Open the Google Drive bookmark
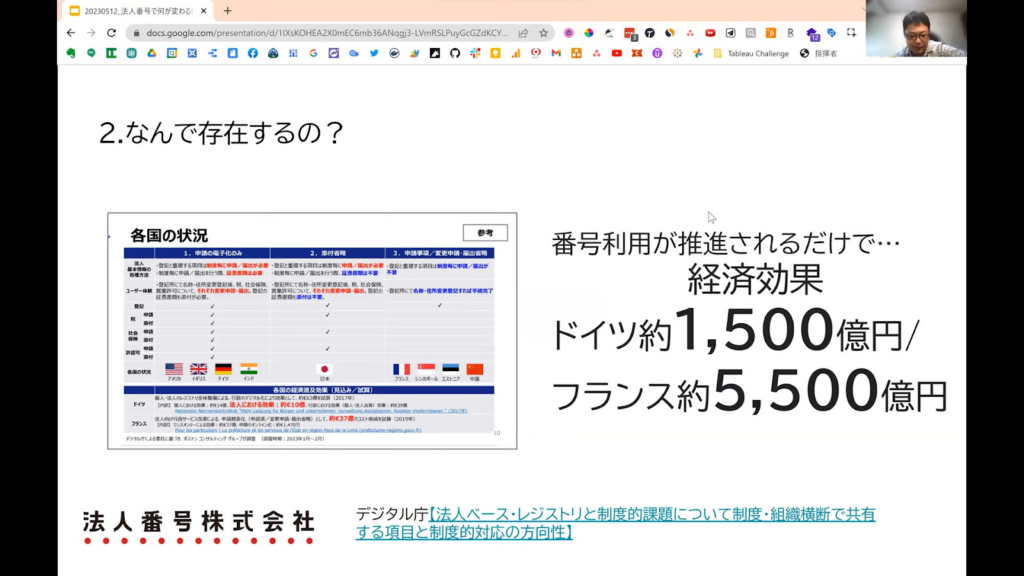 click(x=152, y=53)
